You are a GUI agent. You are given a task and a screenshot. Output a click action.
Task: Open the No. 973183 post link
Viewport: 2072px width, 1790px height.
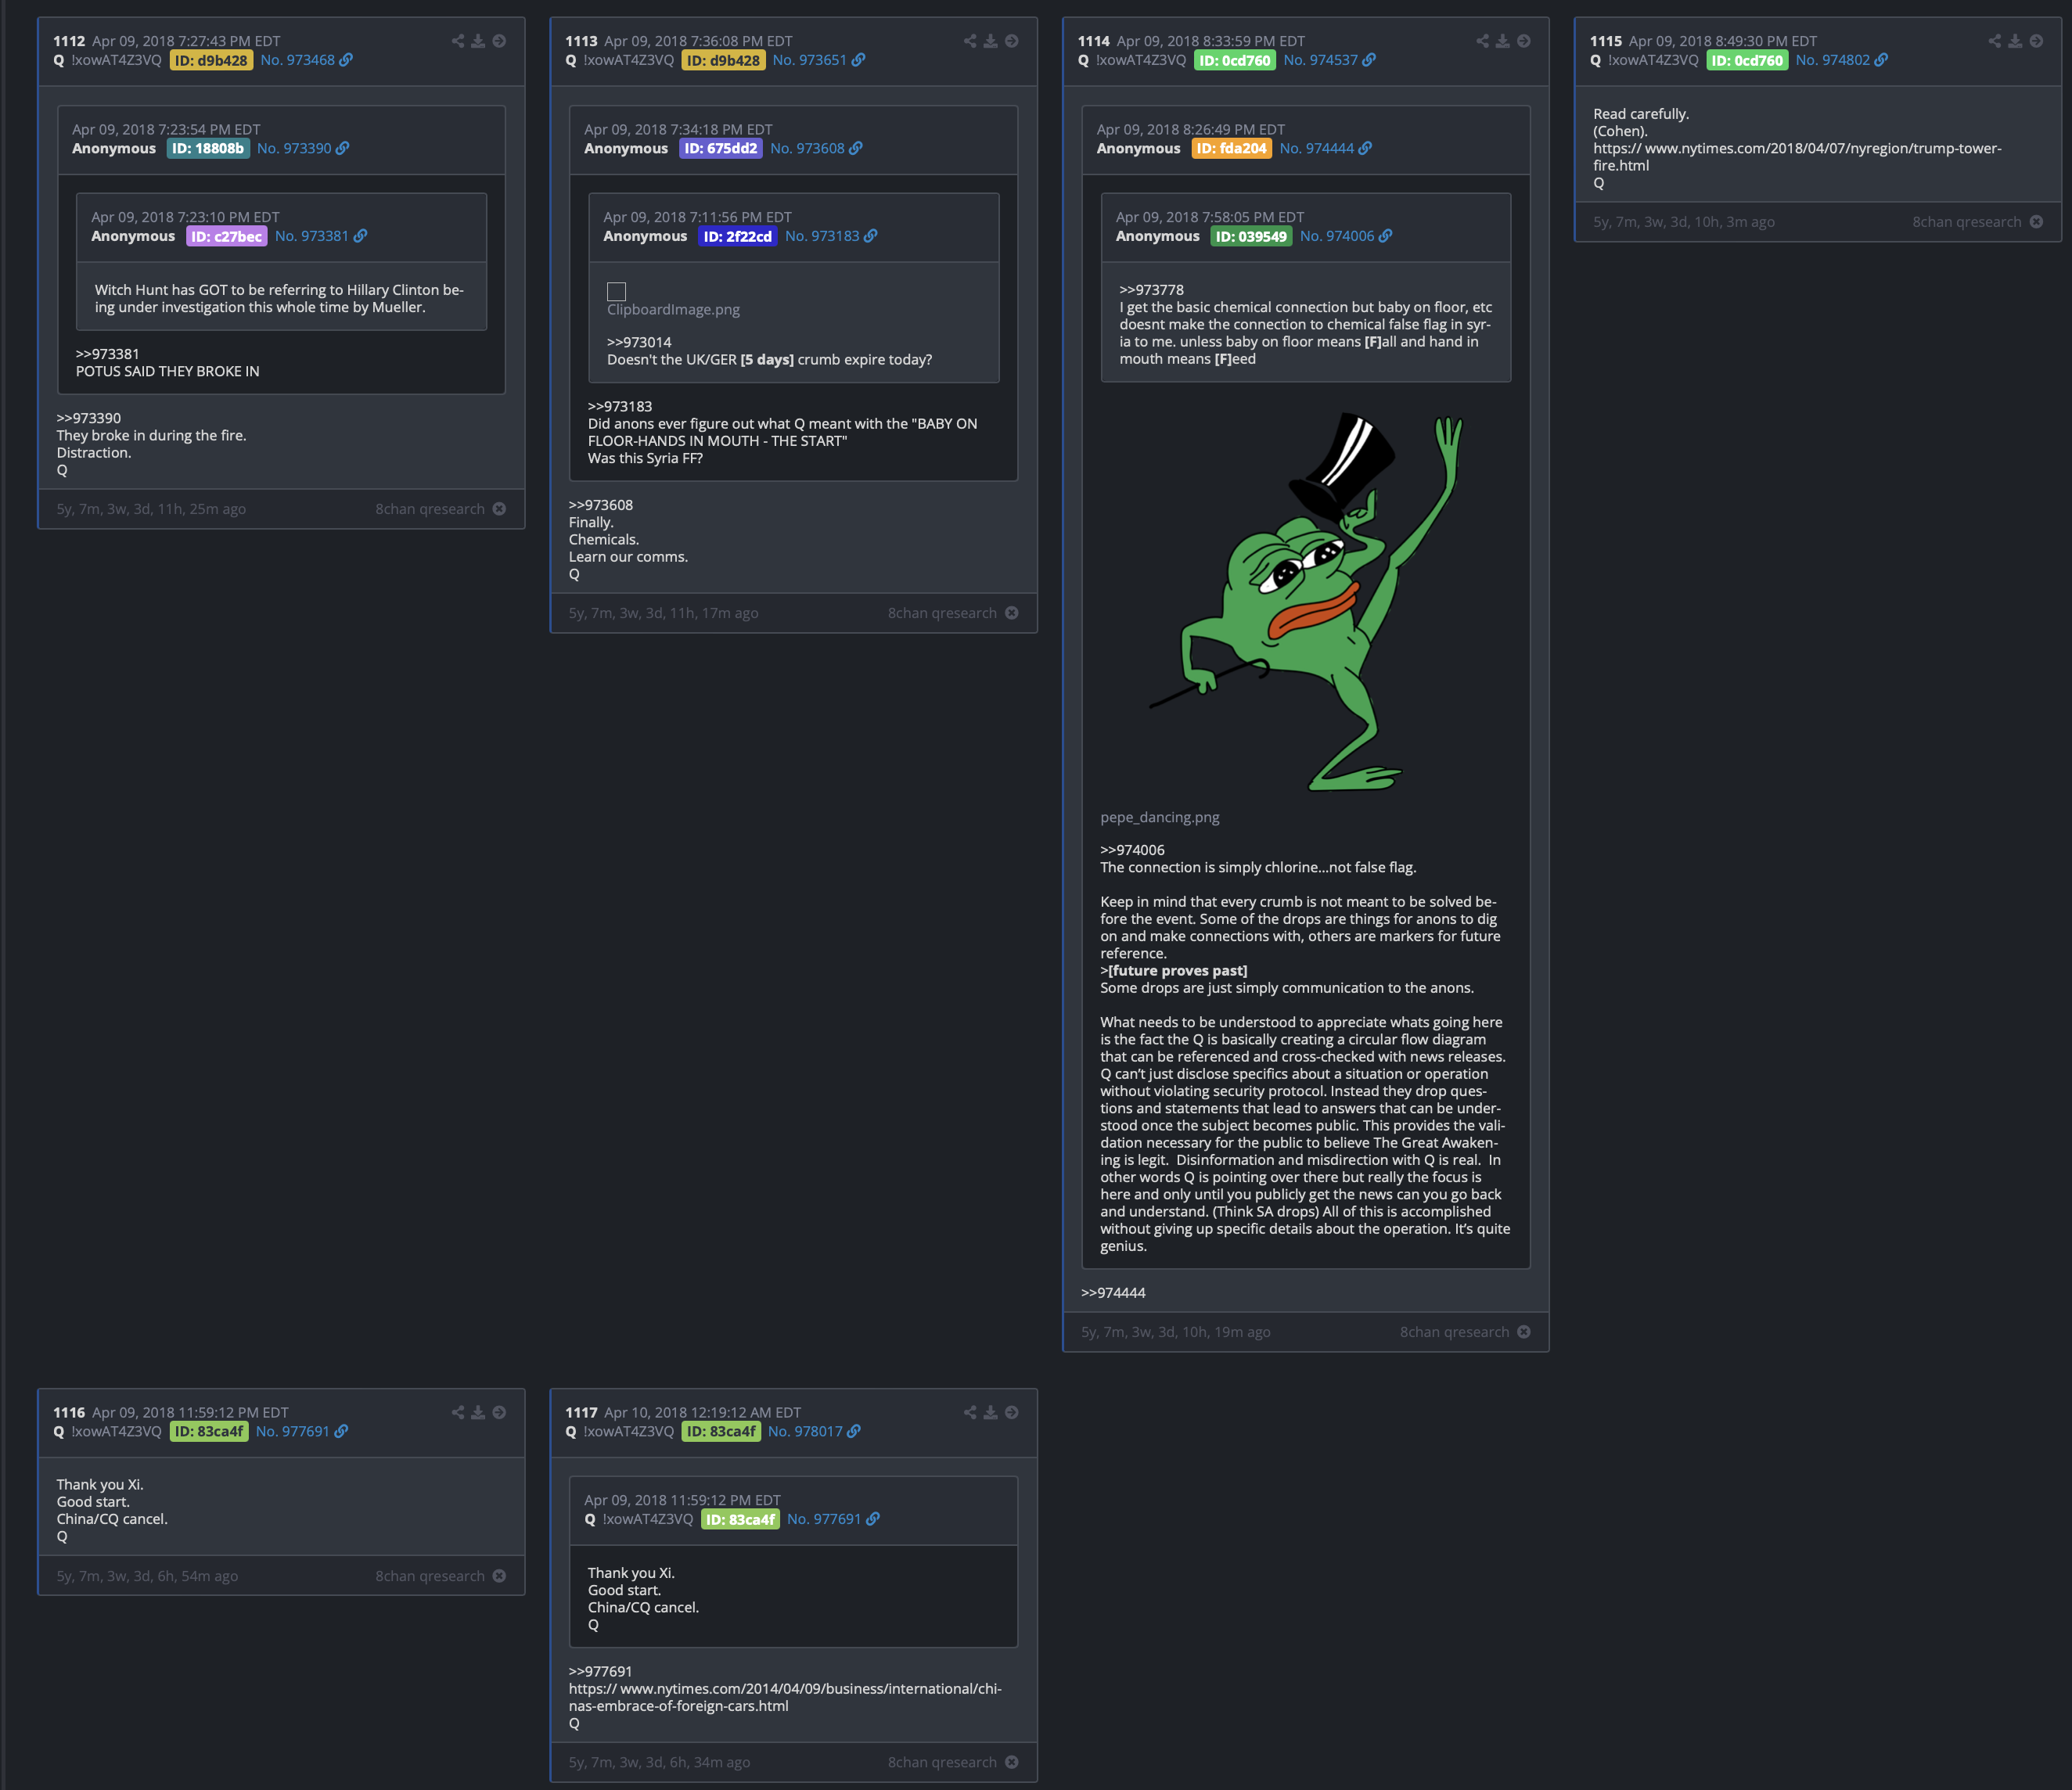click(x=831, y=236)
